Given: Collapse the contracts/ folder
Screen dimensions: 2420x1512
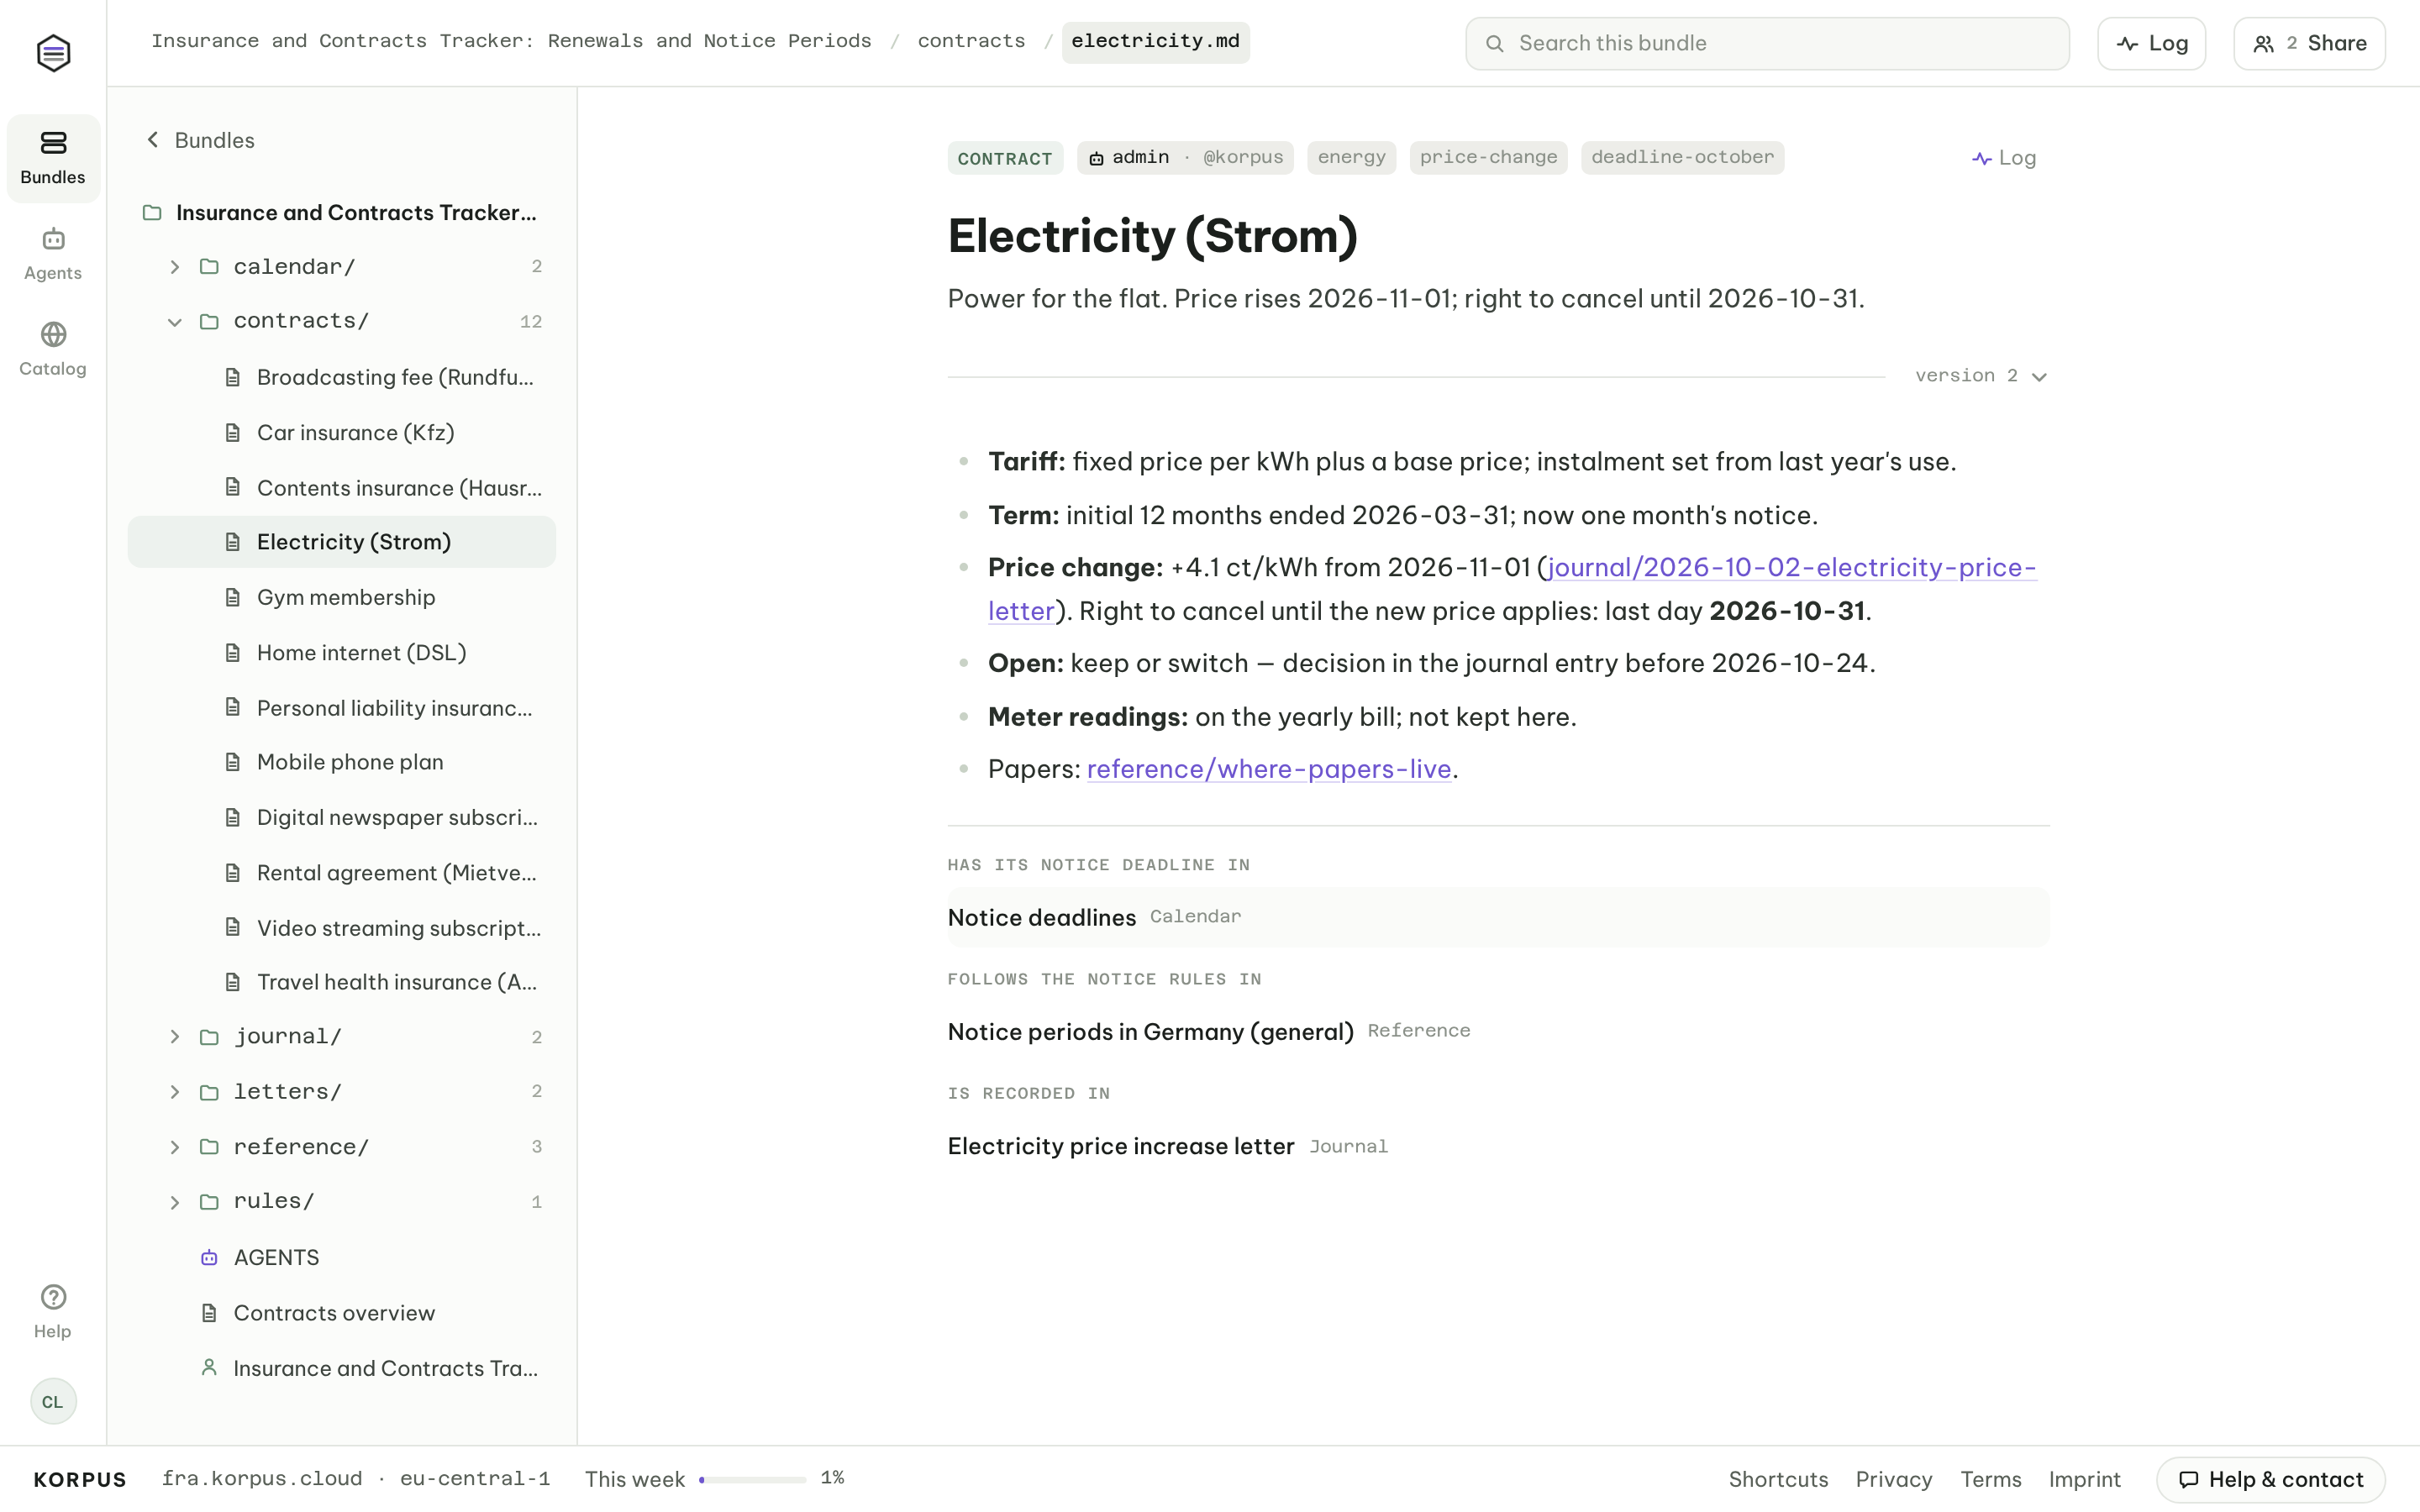Looking at the screenshot, I should (174, 321).
